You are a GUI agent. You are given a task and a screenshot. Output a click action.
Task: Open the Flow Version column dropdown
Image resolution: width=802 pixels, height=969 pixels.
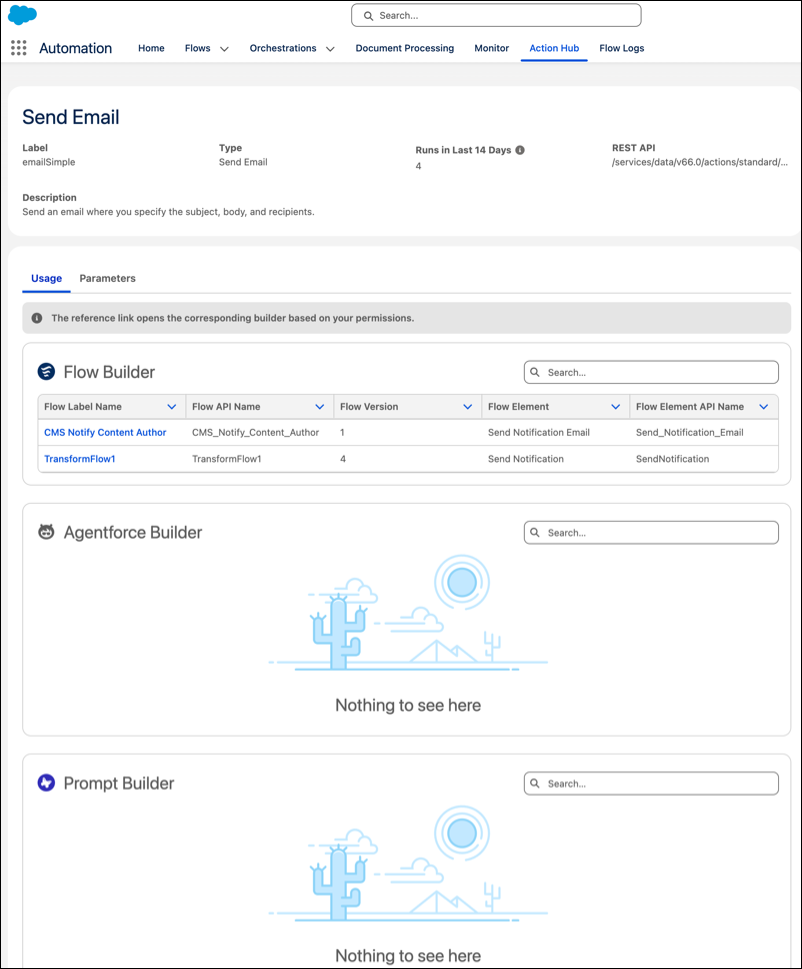468,407
